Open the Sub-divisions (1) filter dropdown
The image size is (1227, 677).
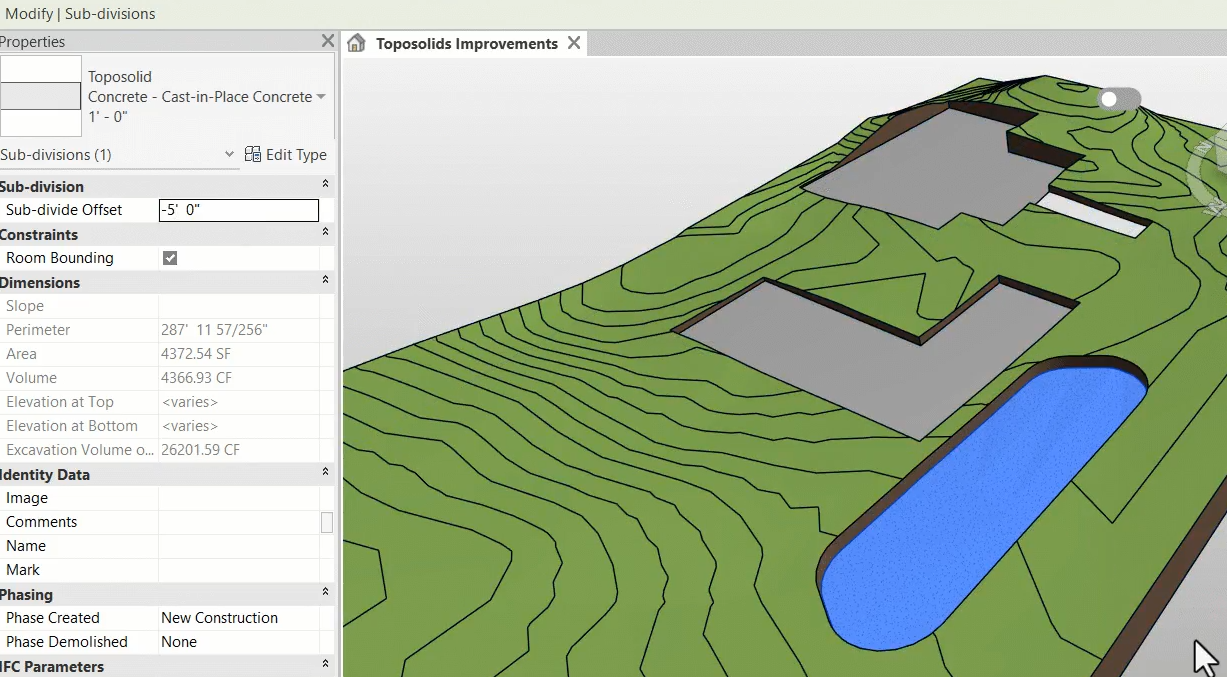point(229,154)
